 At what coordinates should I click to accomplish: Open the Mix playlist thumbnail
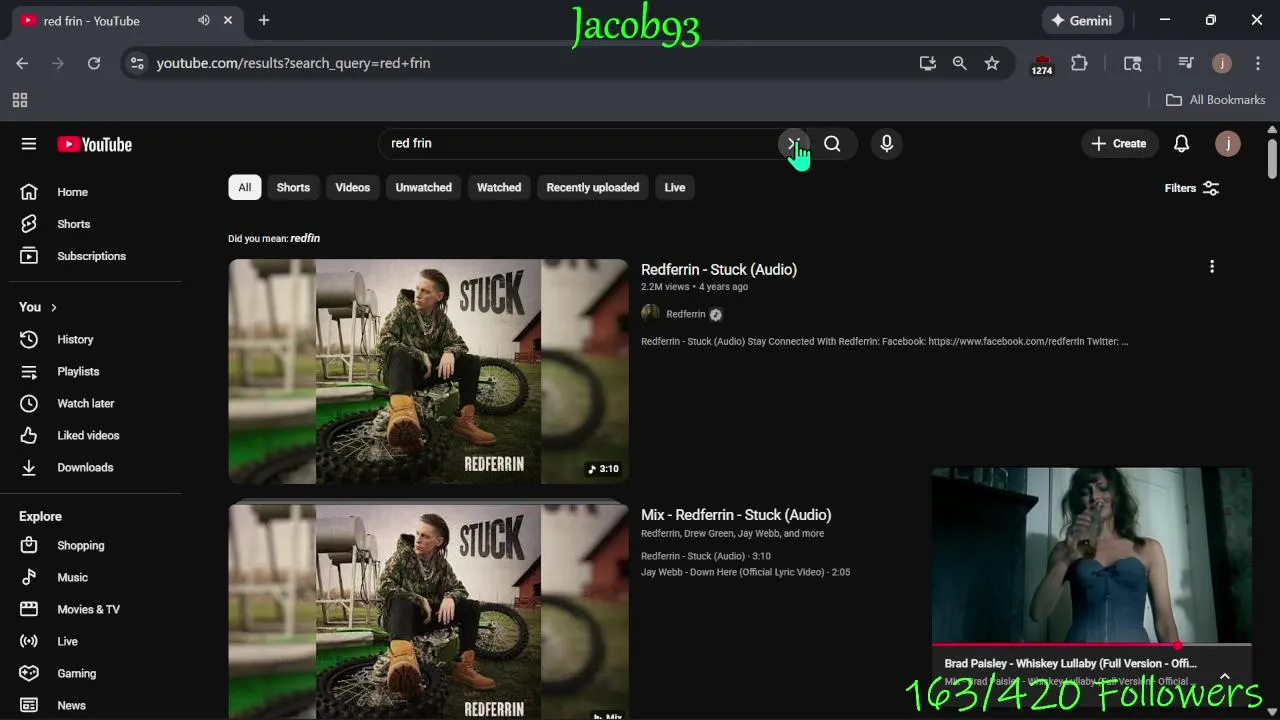click(428, 612)
